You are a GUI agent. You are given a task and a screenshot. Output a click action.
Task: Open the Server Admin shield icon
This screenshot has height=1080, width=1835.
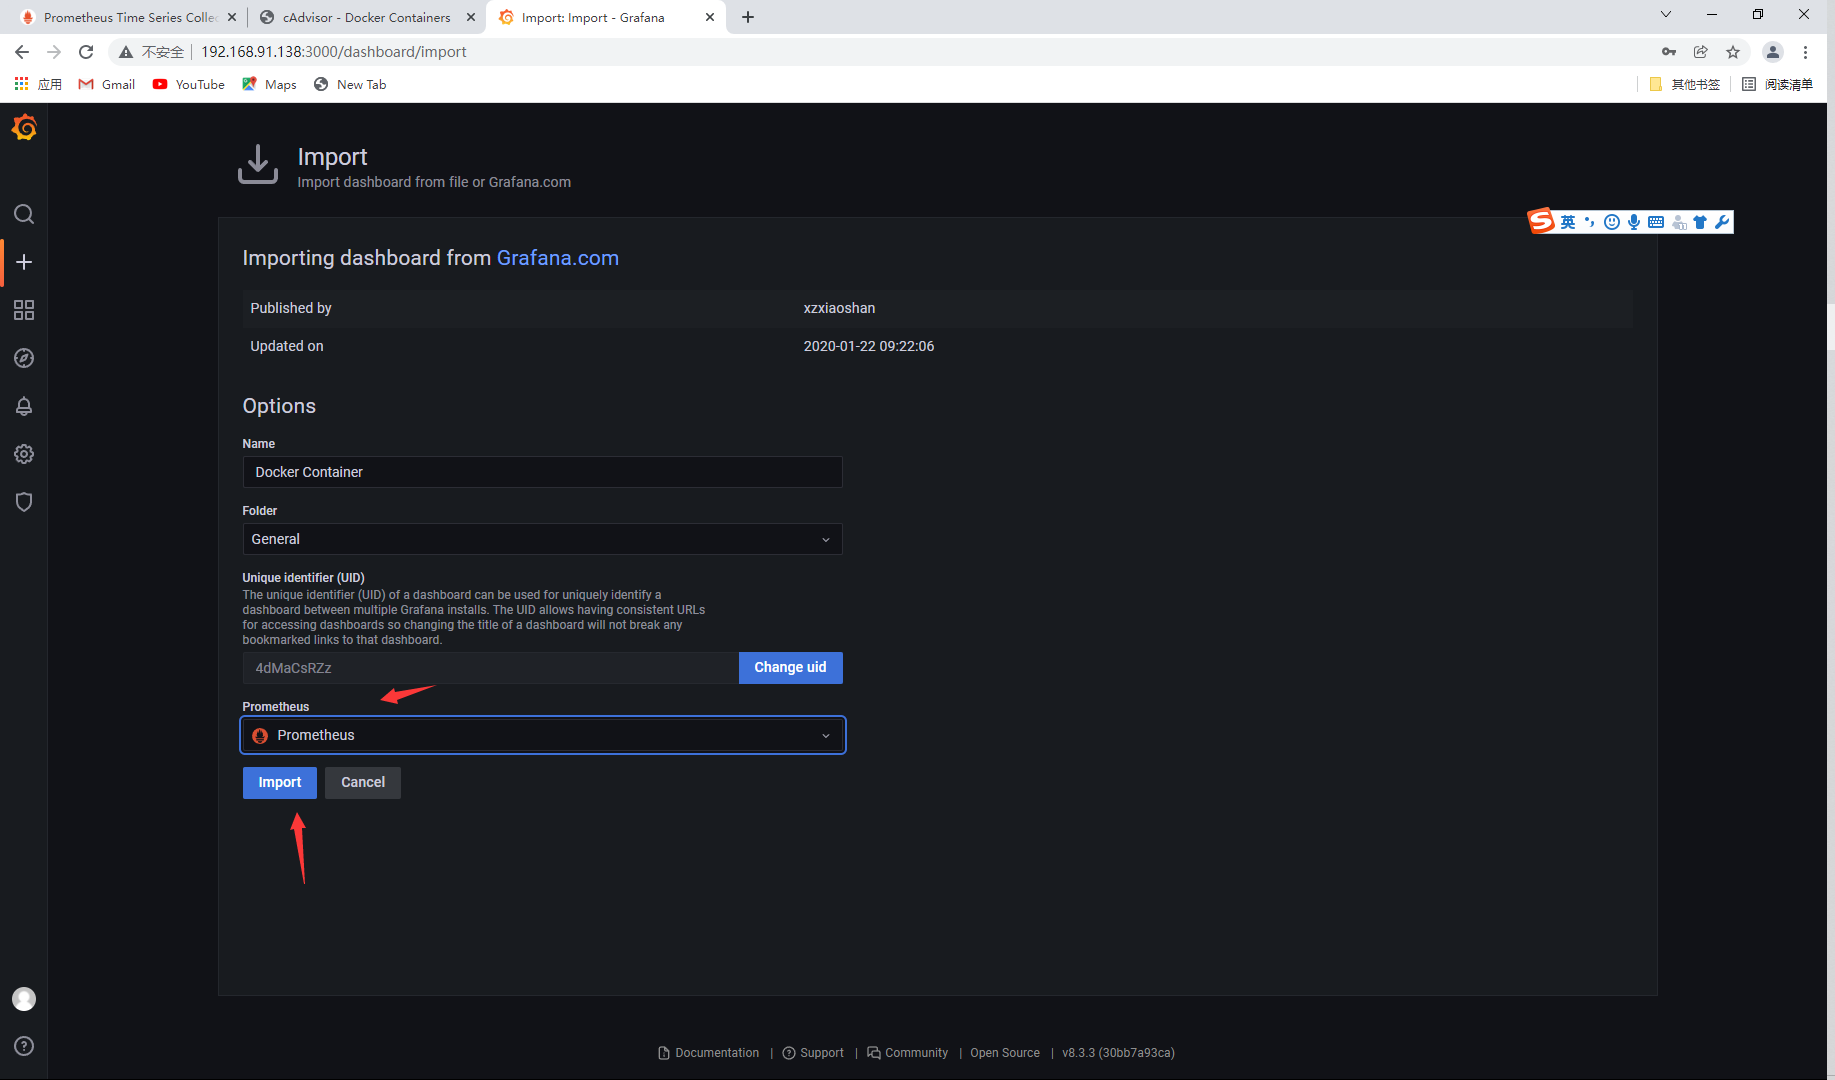24,502
